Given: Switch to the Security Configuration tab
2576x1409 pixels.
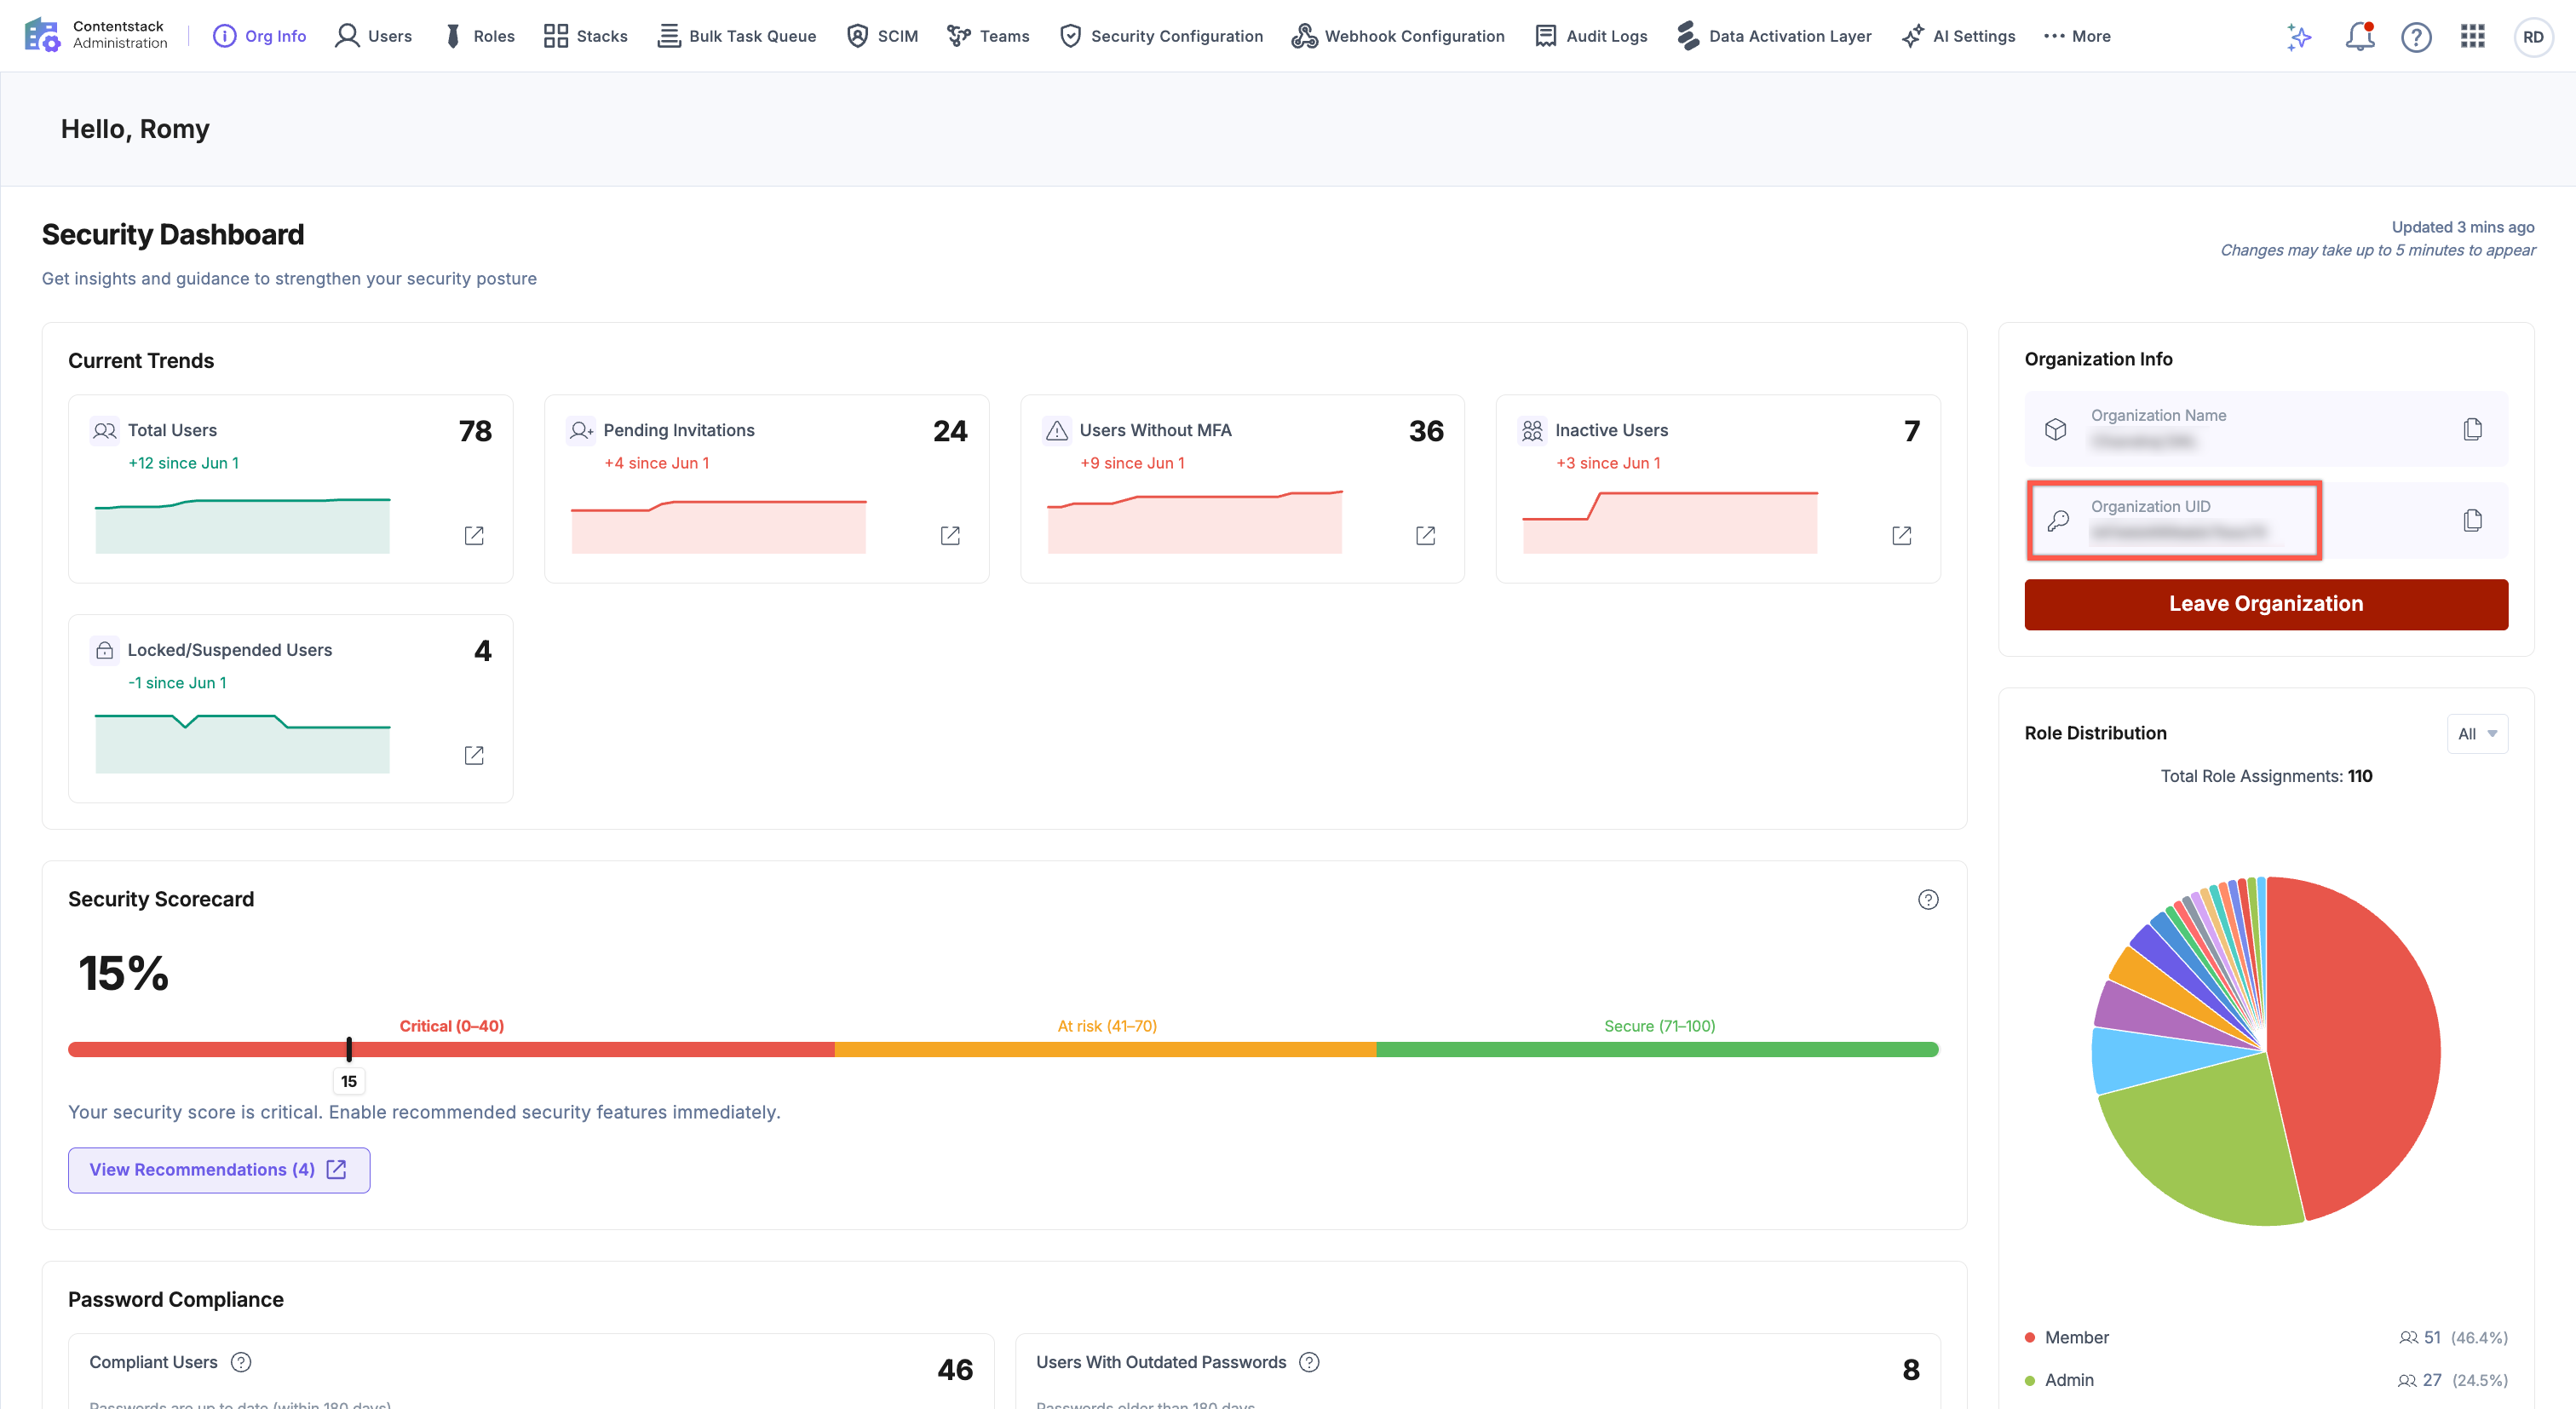Looking at the screenshot, I should (1160, 36).
